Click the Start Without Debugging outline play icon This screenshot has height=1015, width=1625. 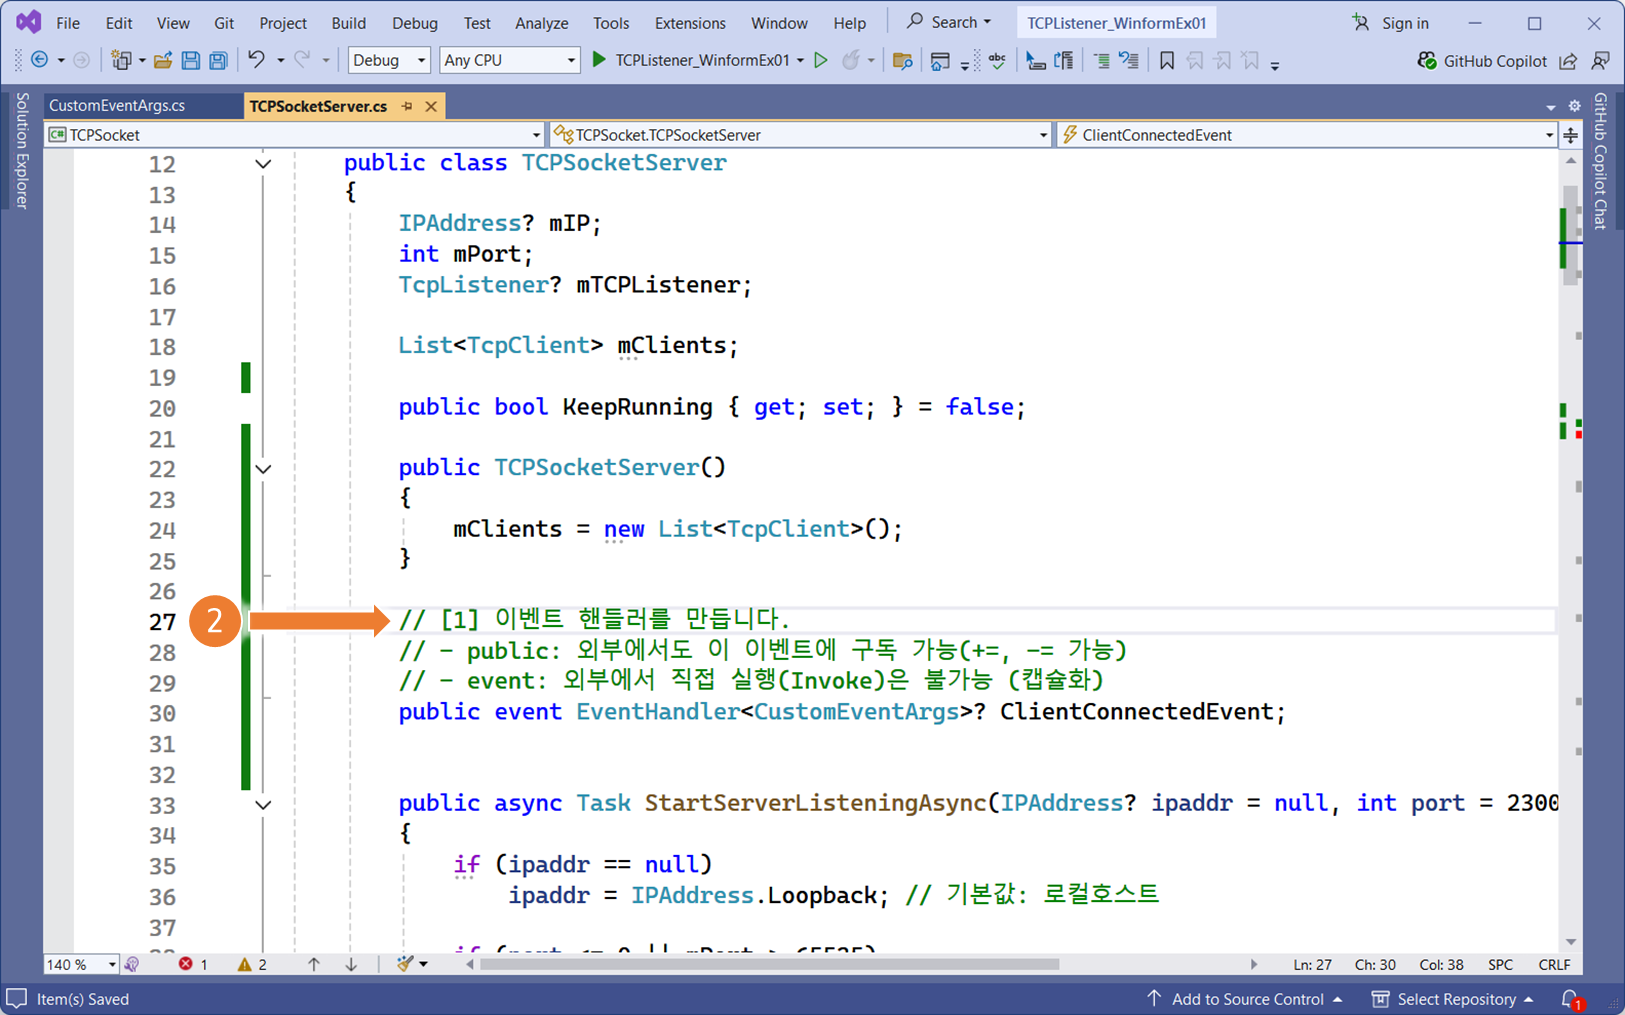click(821, 60)
